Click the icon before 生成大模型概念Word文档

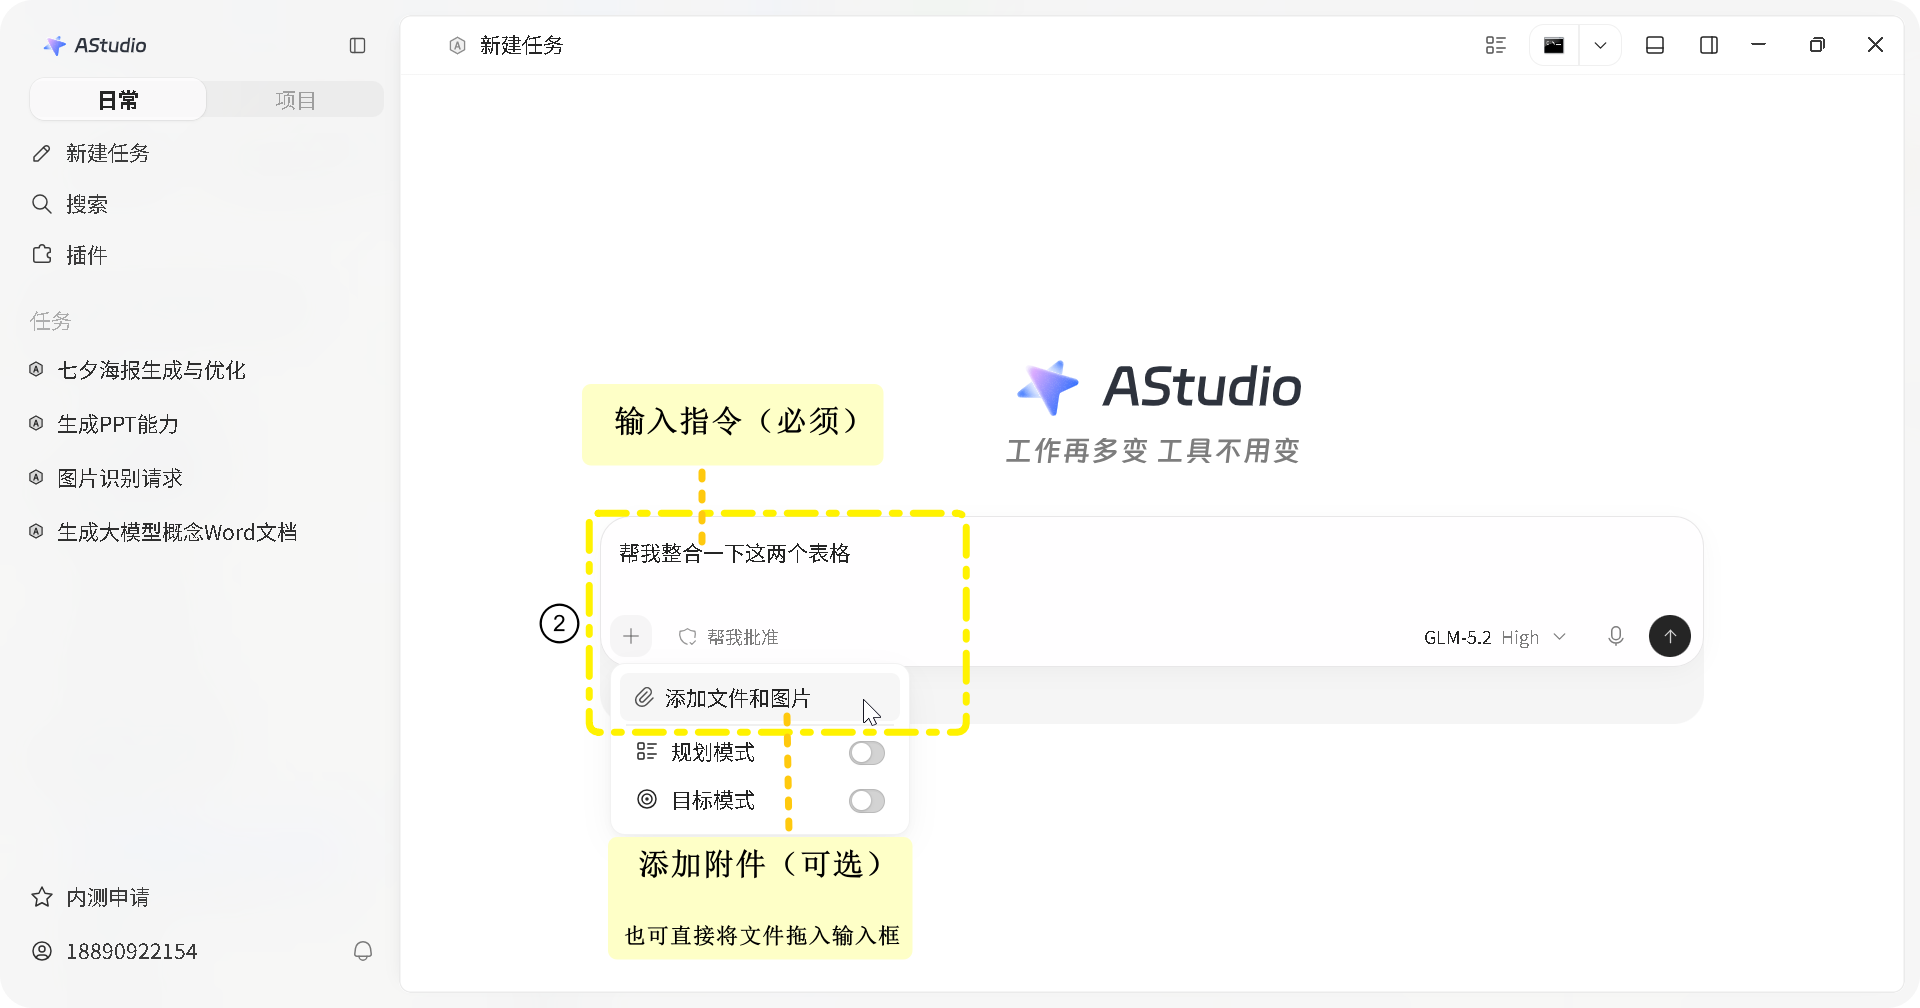point(36,532)
